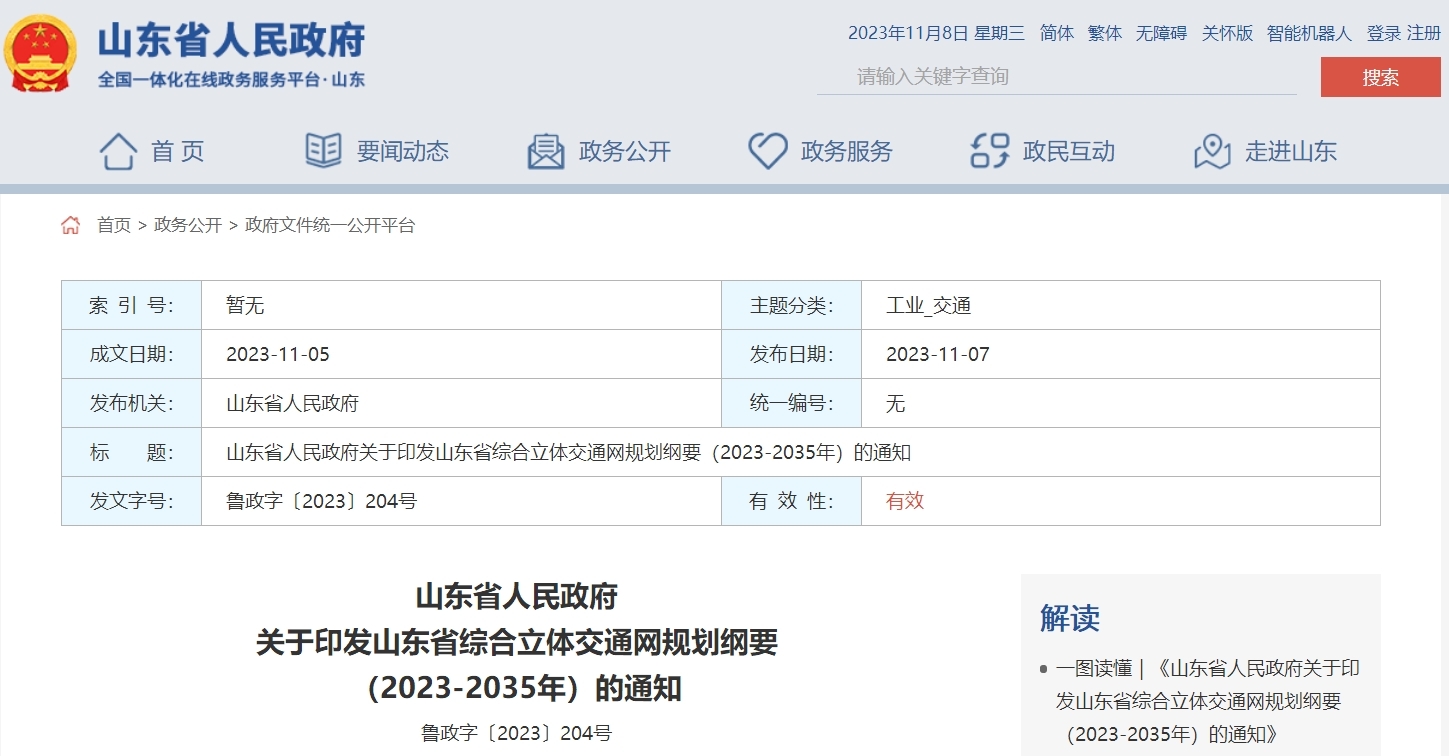Select the 政民互动 people icon

988,150
